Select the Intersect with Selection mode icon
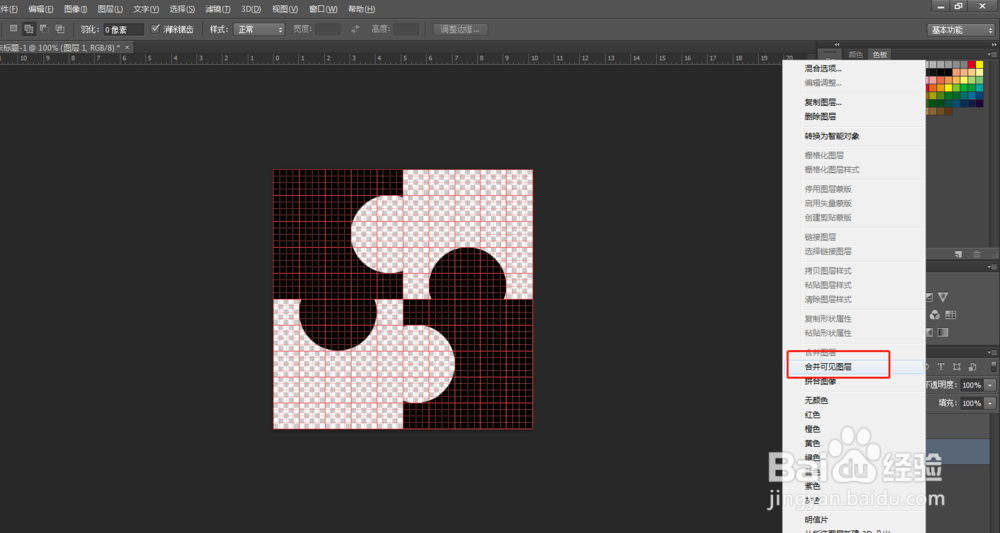 (x=60, y=29)
